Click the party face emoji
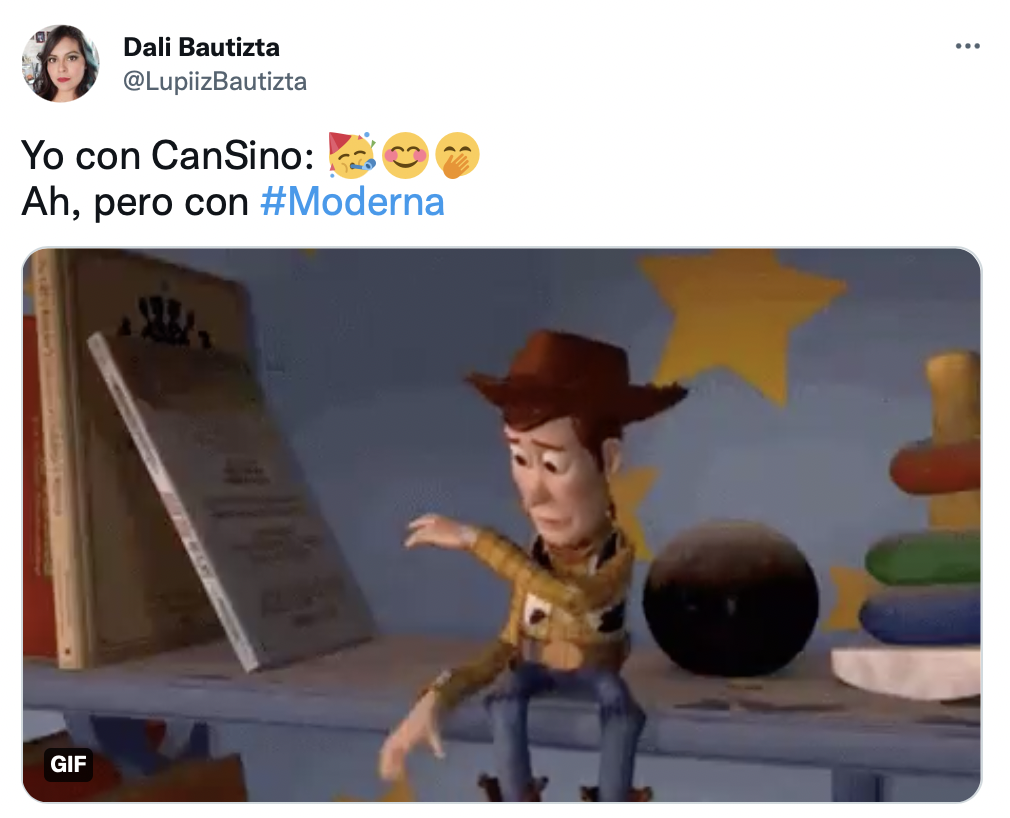This screenshot has height=818, width=1010. point(352,155)
